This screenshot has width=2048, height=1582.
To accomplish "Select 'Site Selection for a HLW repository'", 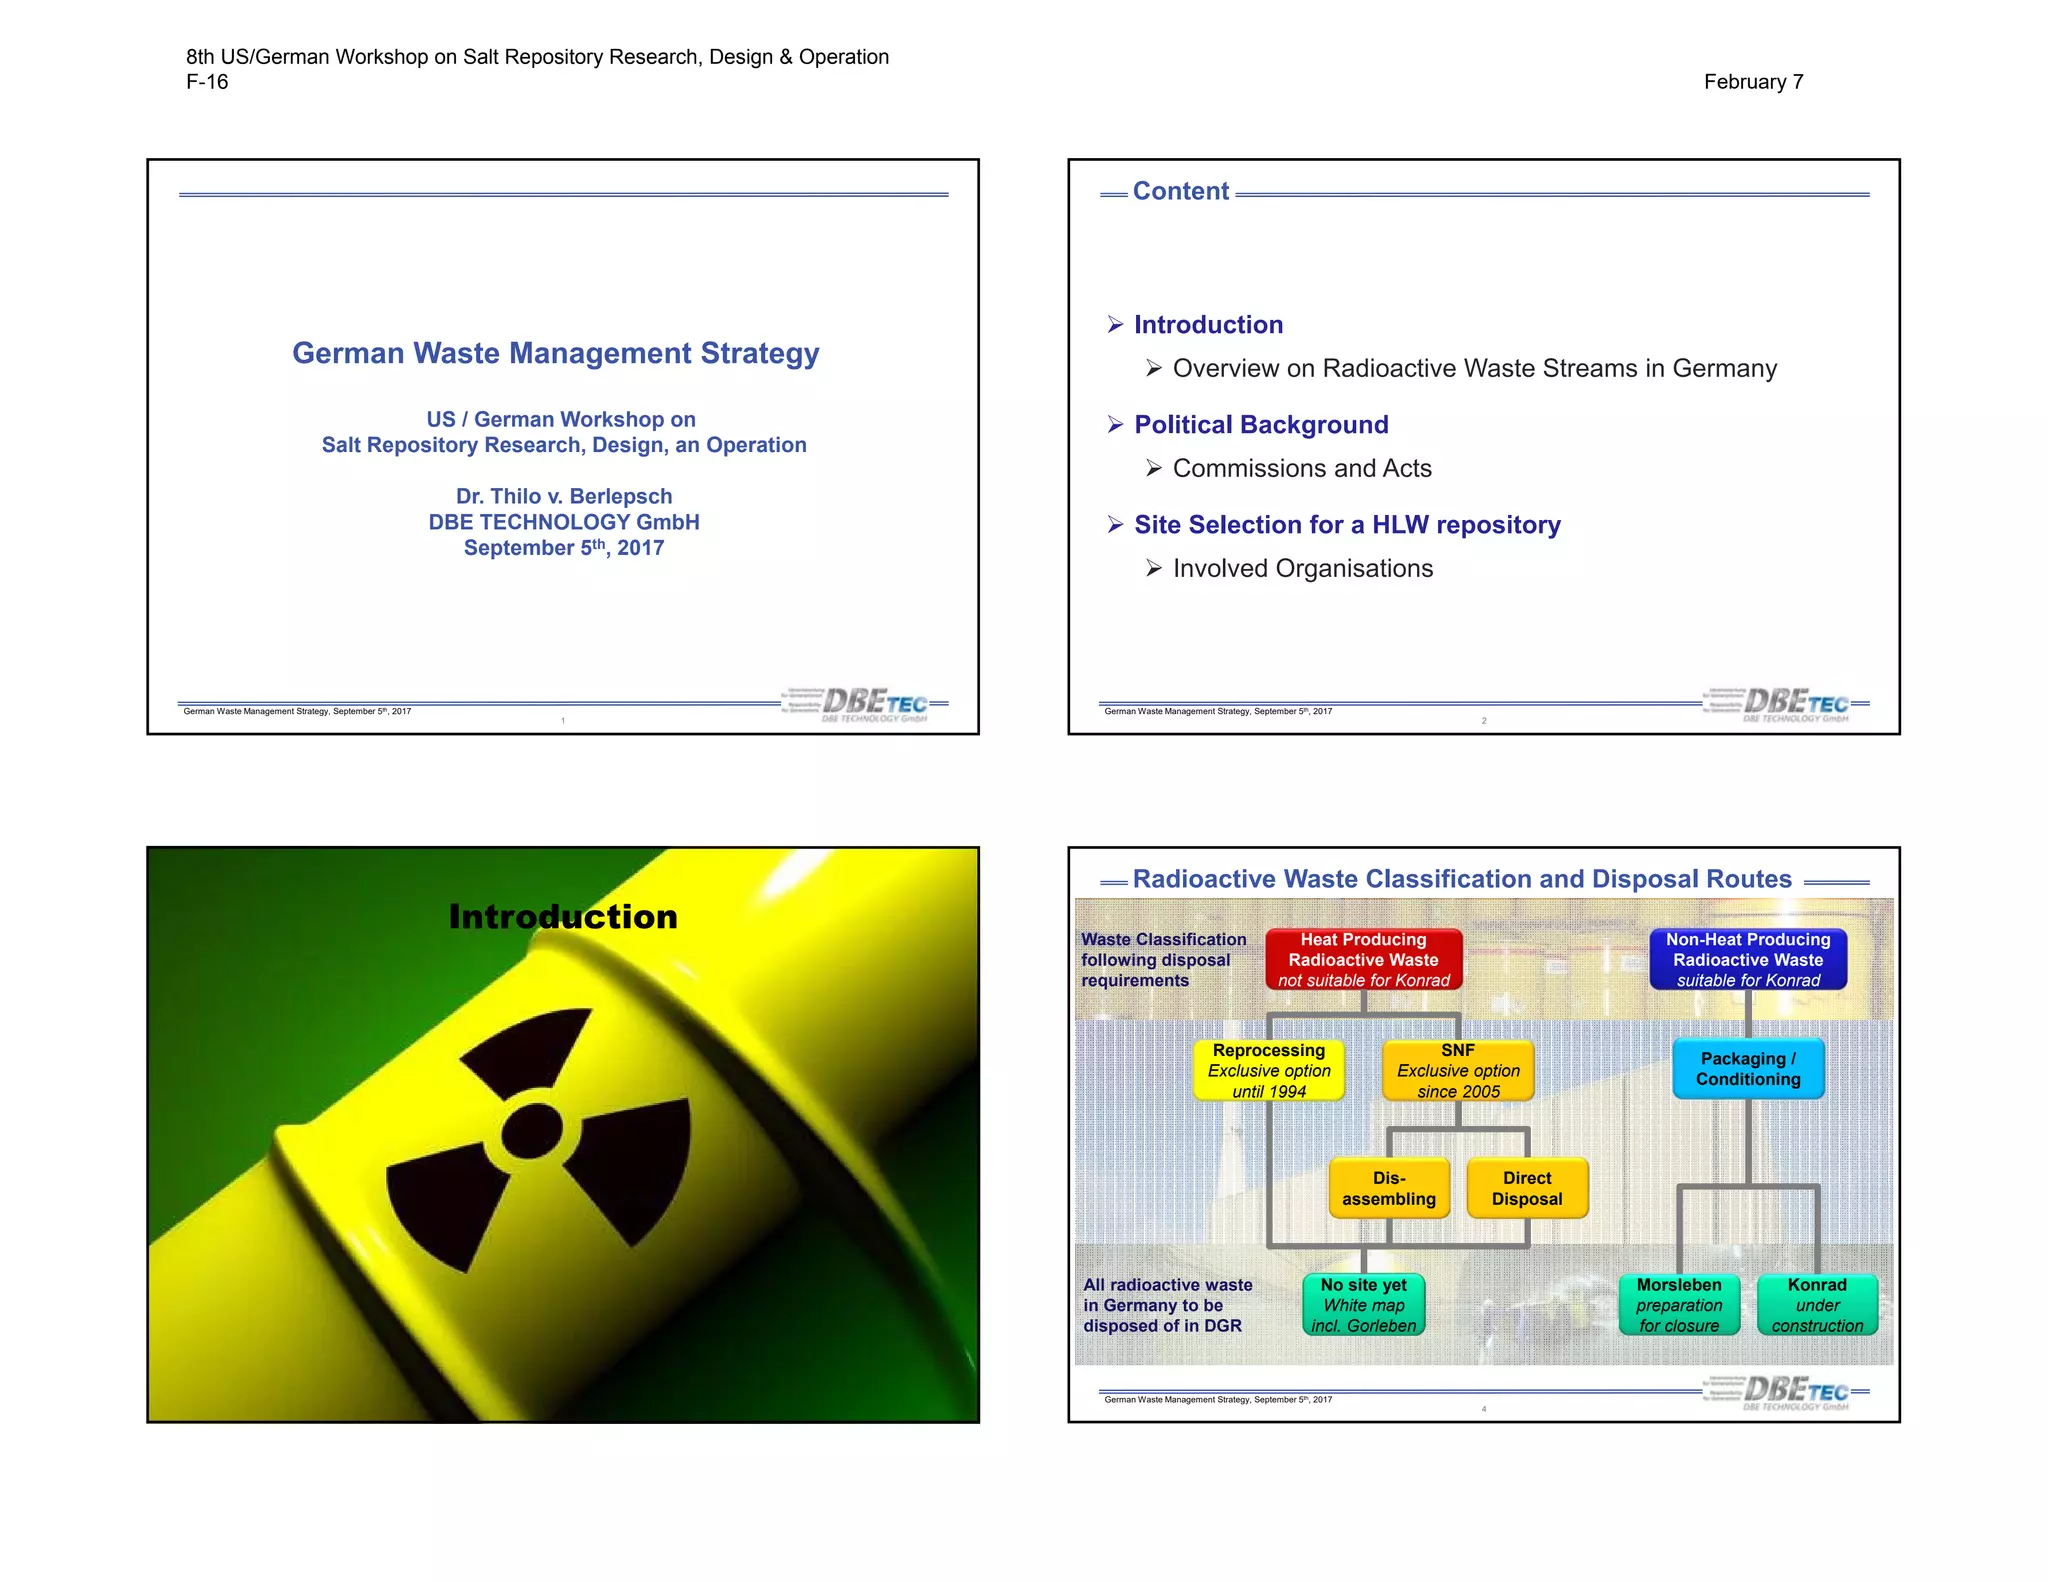I will [x=1347, y=525].
